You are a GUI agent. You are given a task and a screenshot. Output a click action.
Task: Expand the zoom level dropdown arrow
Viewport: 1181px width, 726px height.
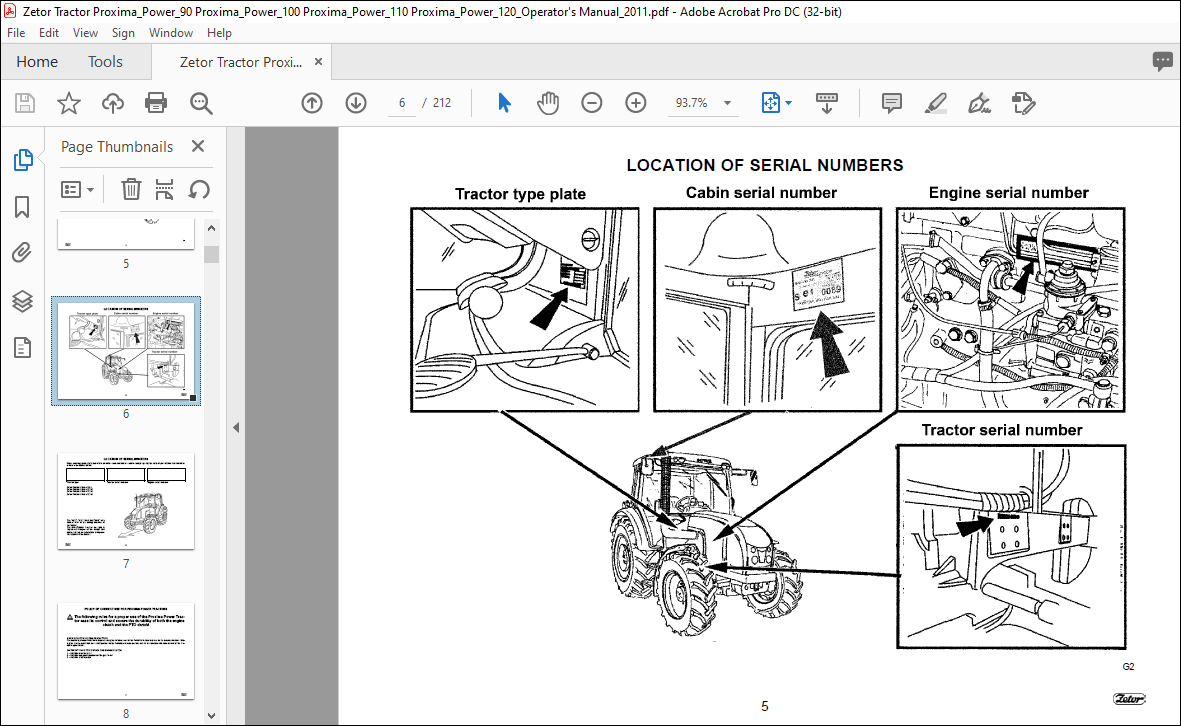coord(728,103)
